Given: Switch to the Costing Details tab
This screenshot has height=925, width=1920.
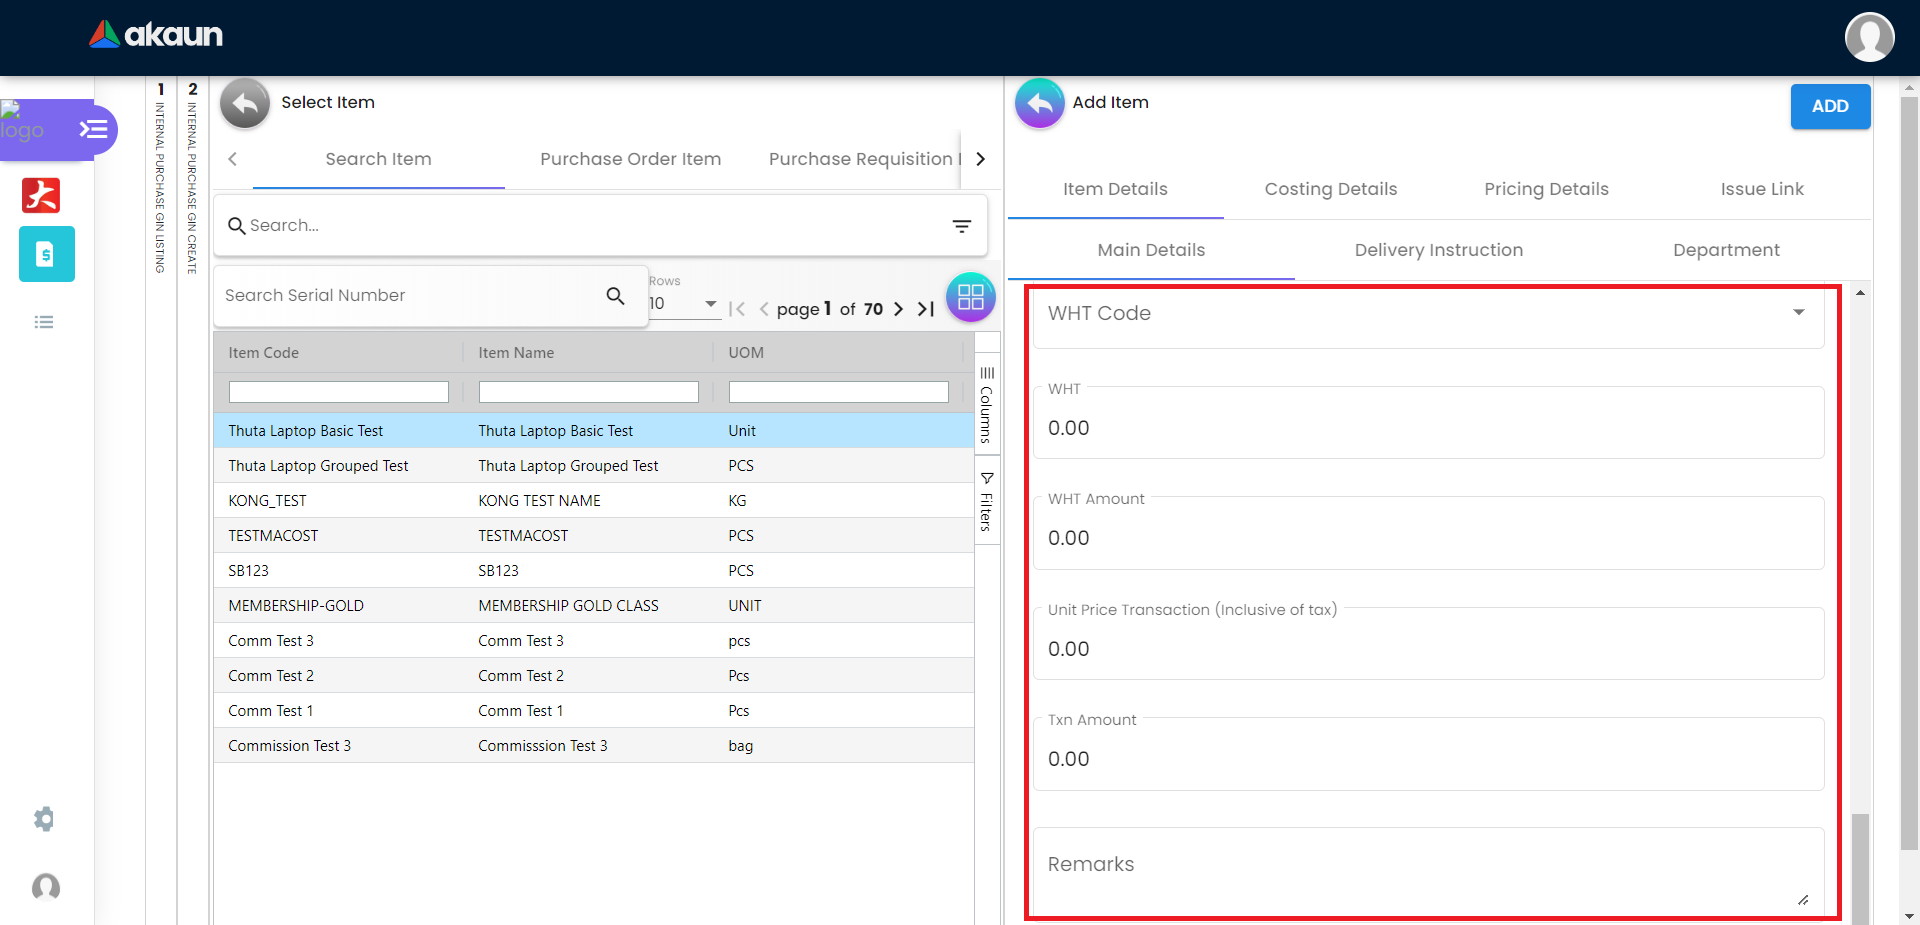Looking at the screenshot, I should tap(1330, 189).
